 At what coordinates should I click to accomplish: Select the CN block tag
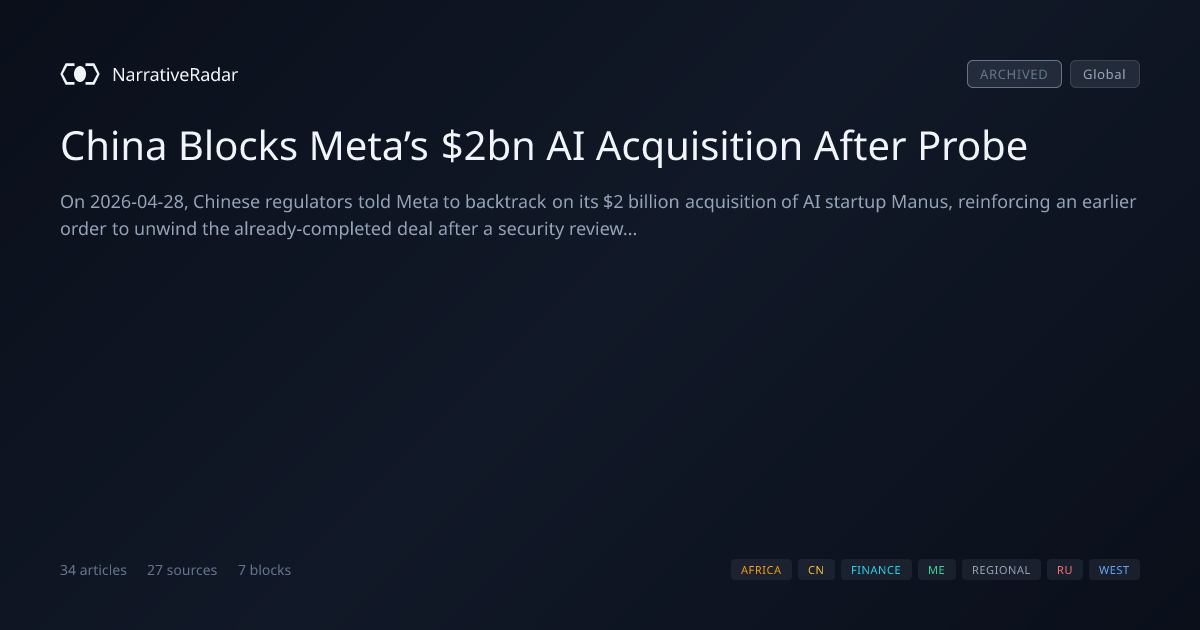(x=816, y=570)
